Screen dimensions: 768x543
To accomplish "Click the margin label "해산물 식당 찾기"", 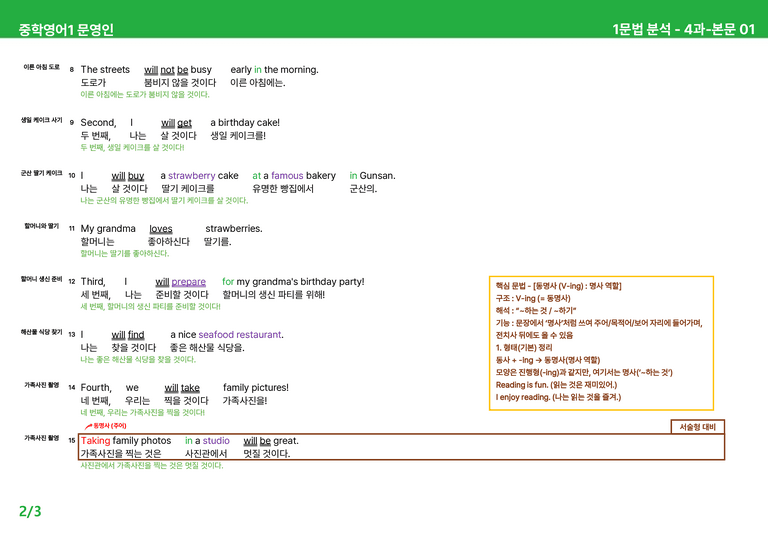I will [42, 332].
